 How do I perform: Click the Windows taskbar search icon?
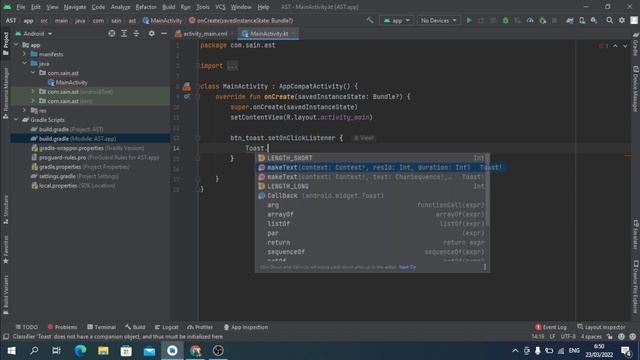pos(34,351)
